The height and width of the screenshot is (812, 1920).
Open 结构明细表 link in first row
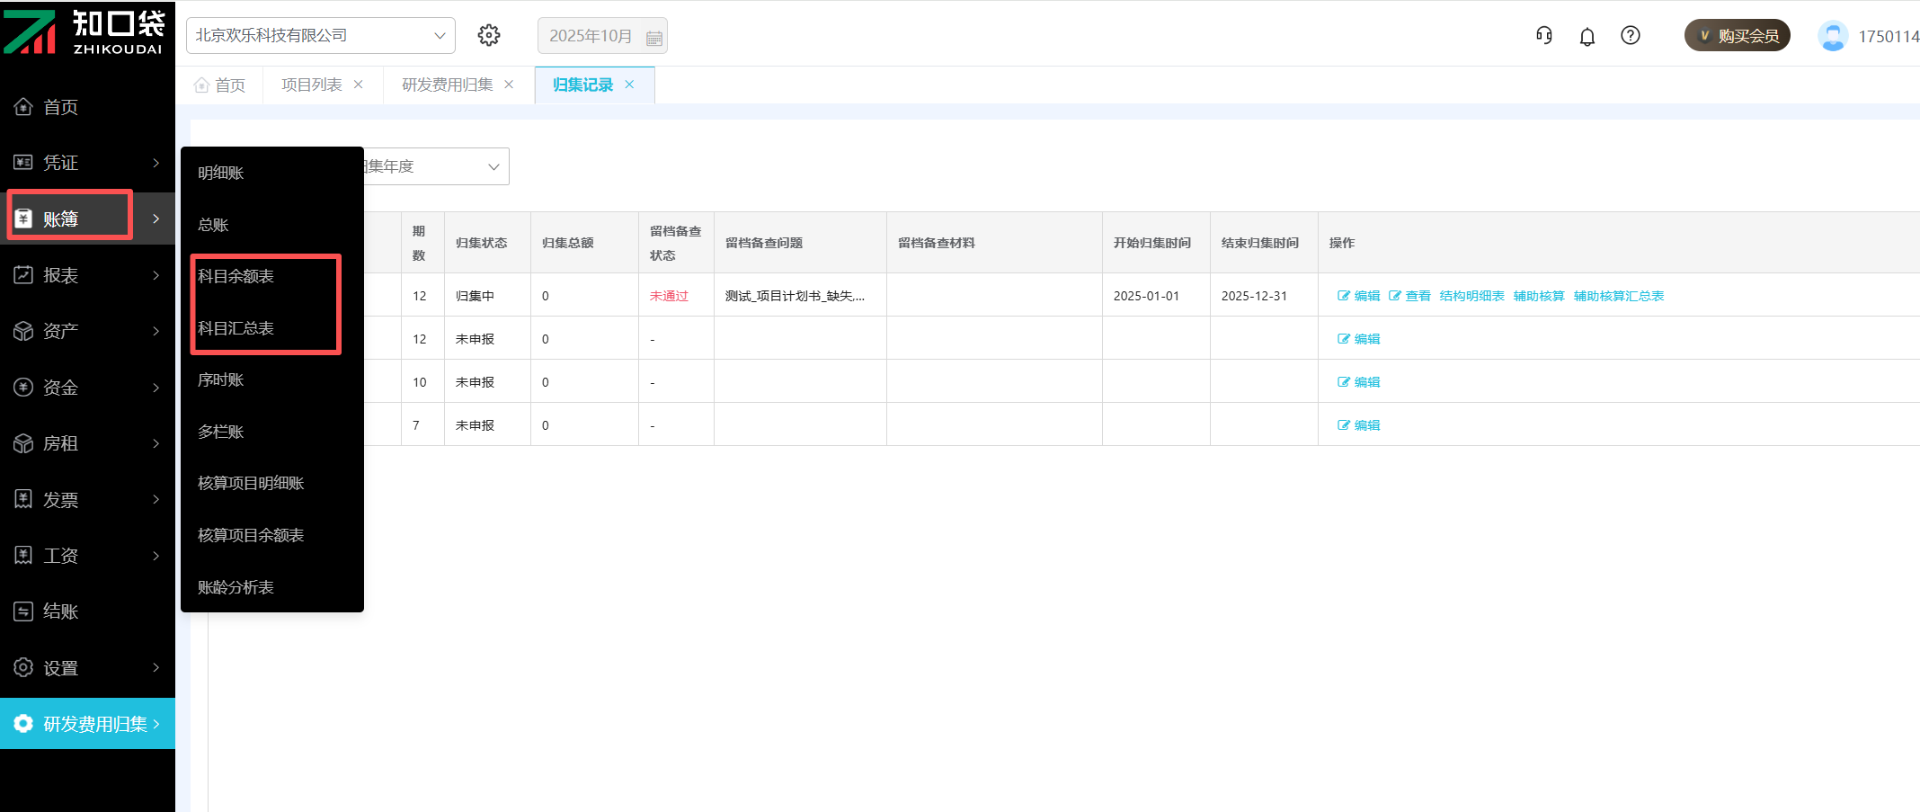pyautogui.click(x=1471, y=296)
